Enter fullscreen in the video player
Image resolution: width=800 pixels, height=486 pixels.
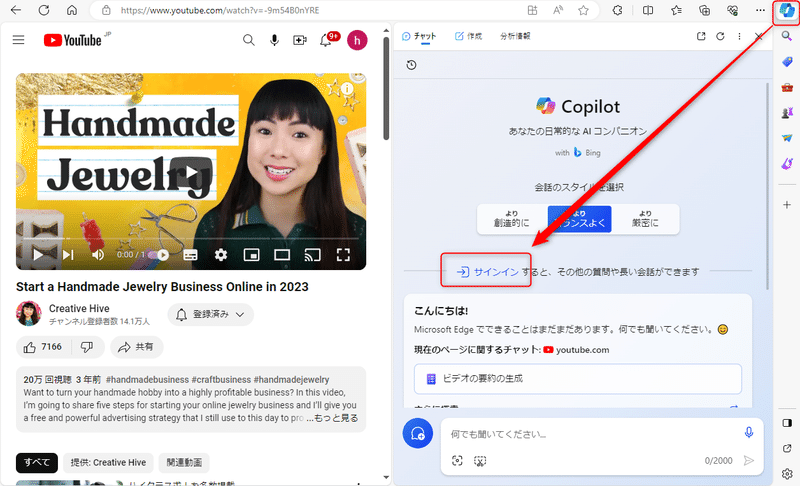click(x=343, y=254)
